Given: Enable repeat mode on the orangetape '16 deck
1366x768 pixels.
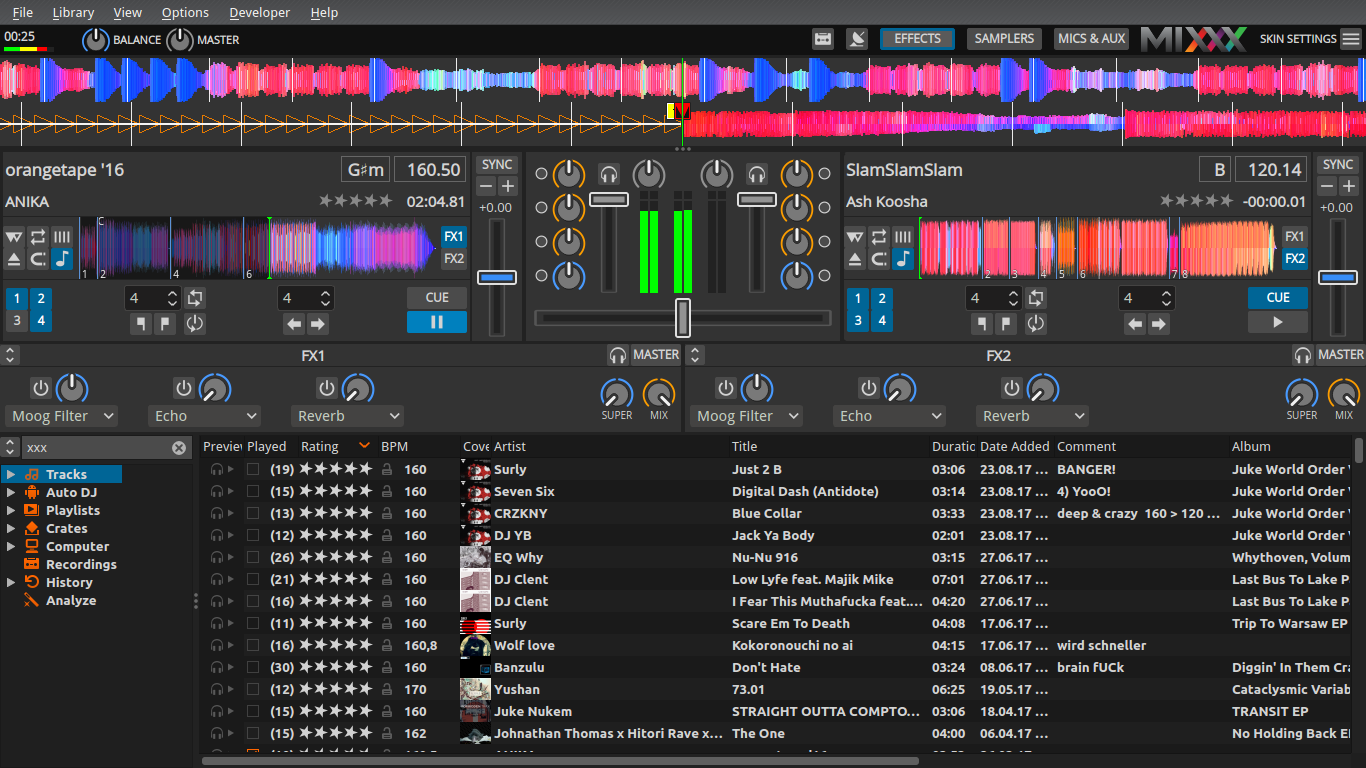Looking at the screenshot, I should click(38, 237).
